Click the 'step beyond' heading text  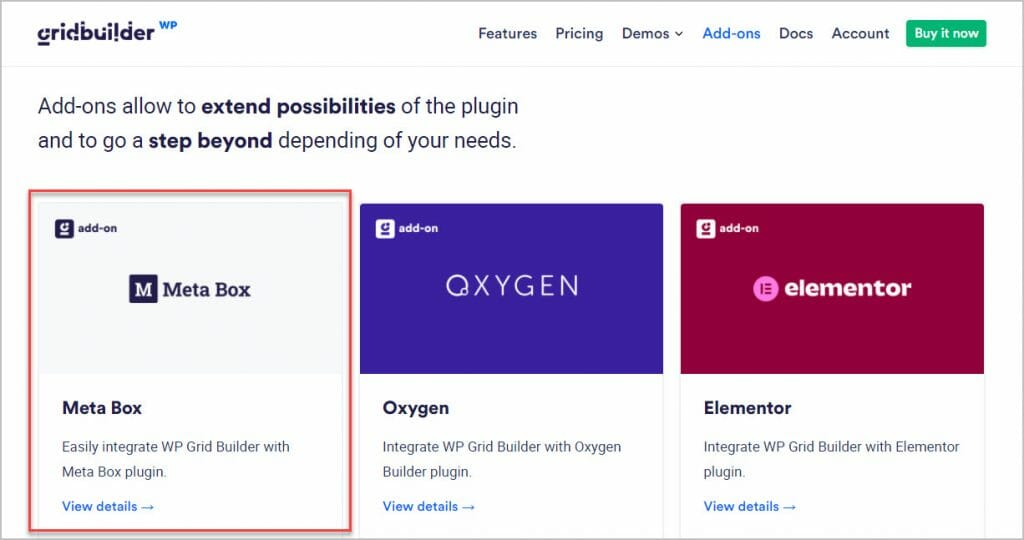(210, 140)
